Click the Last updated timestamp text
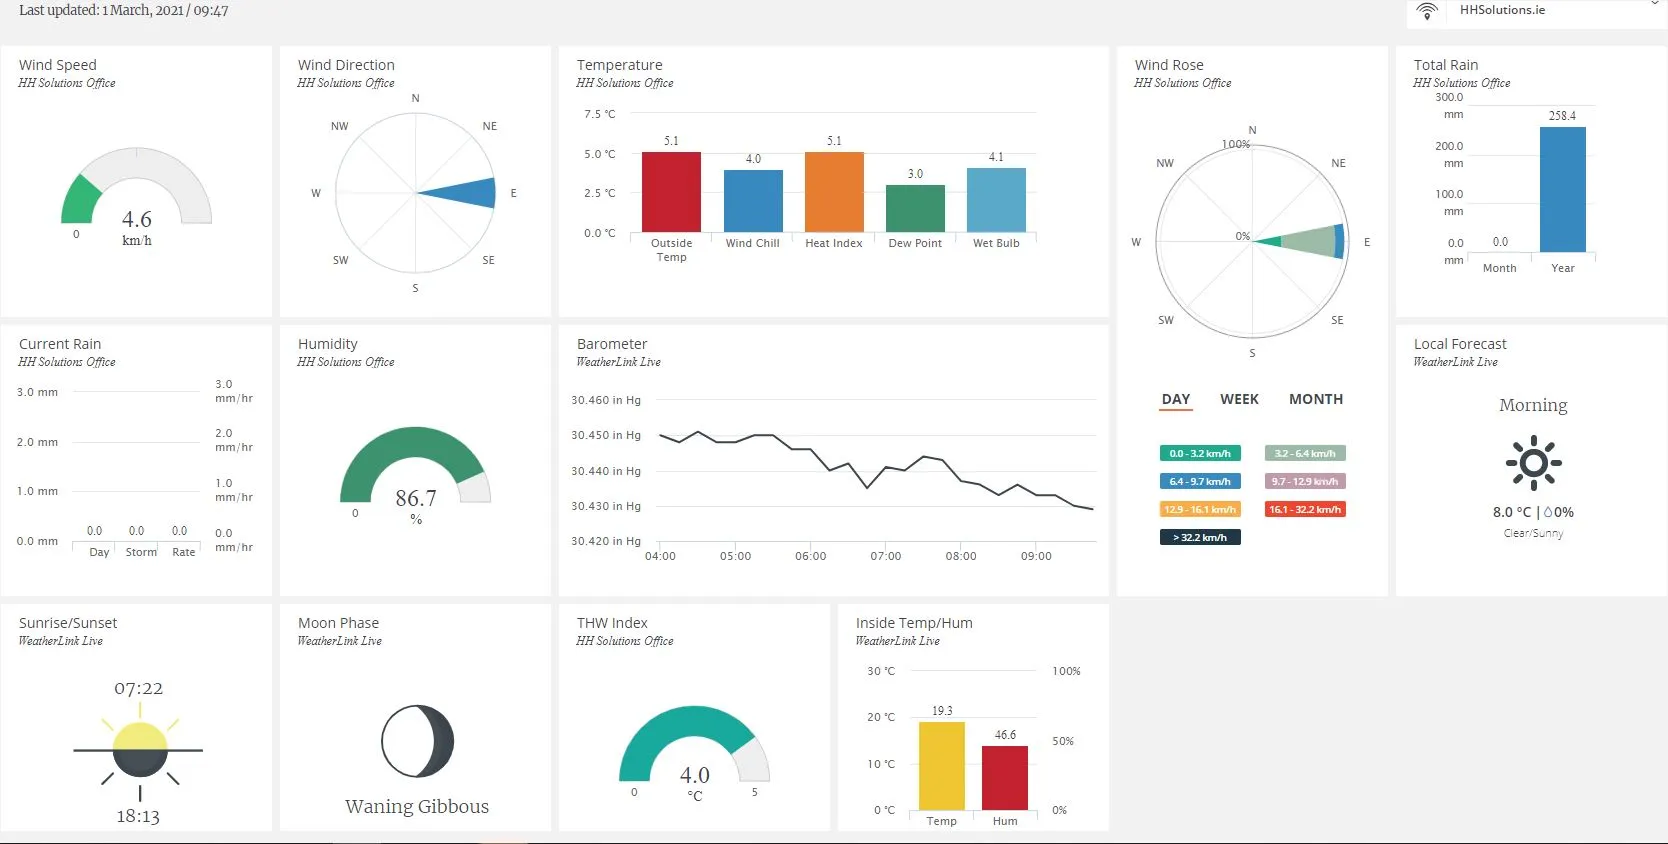This screenshot has width=1668, height=844. (x=124, y=10)
